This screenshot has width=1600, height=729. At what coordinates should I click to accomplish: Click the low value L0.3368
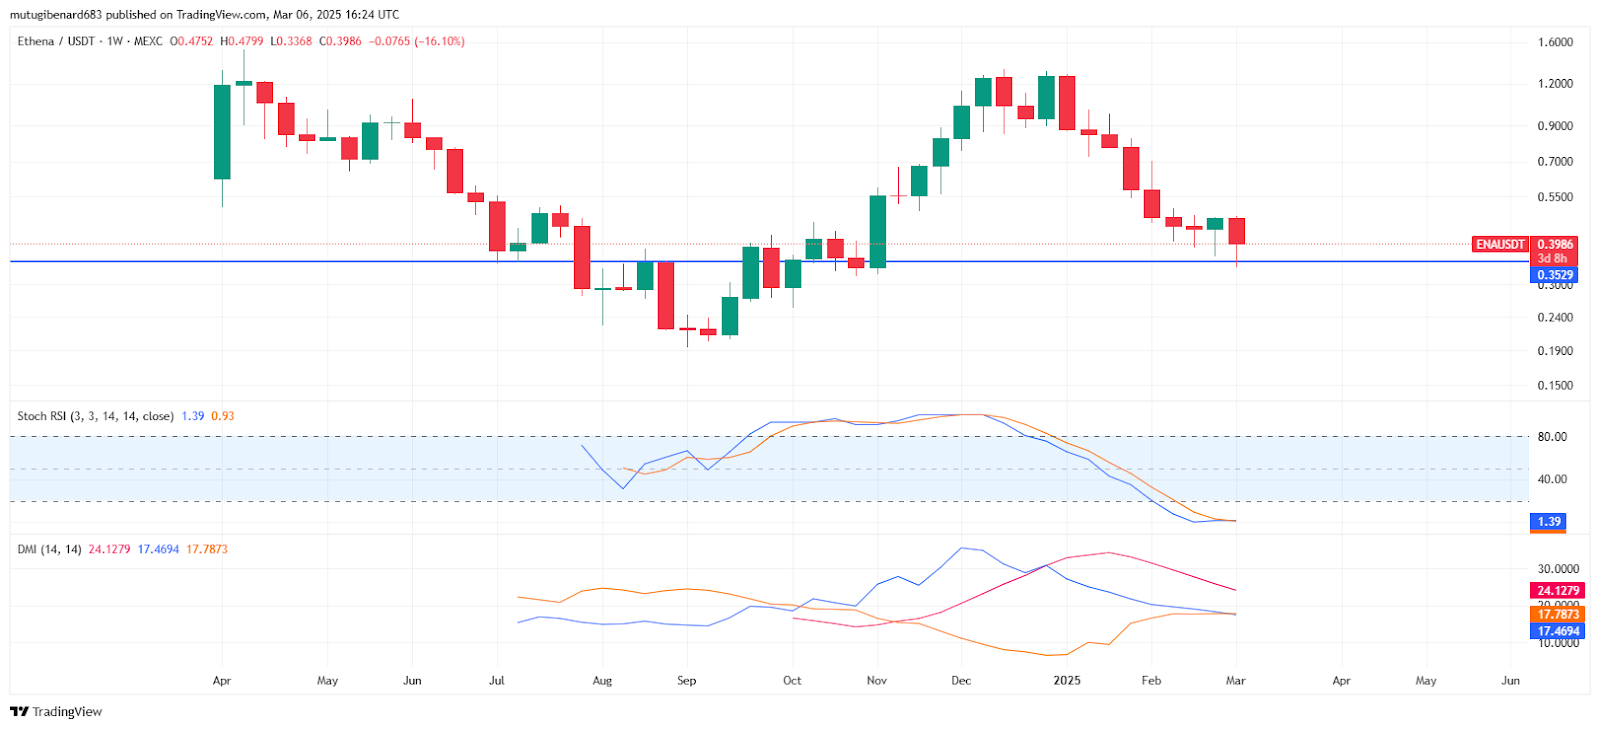coord(291,41)
